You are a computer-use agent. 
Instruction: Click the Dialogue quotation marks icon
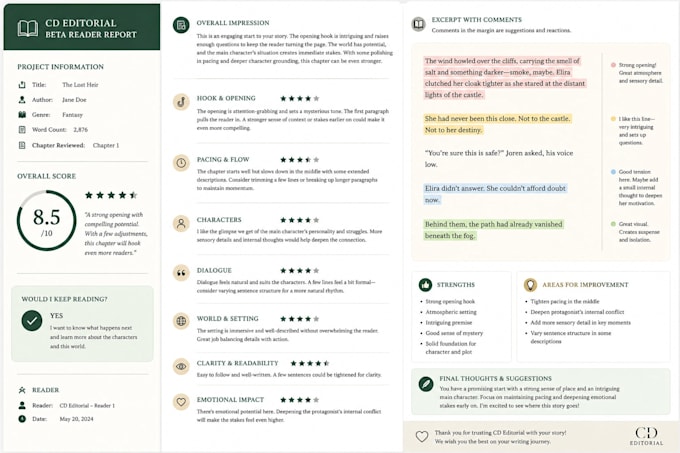(181, 273)
